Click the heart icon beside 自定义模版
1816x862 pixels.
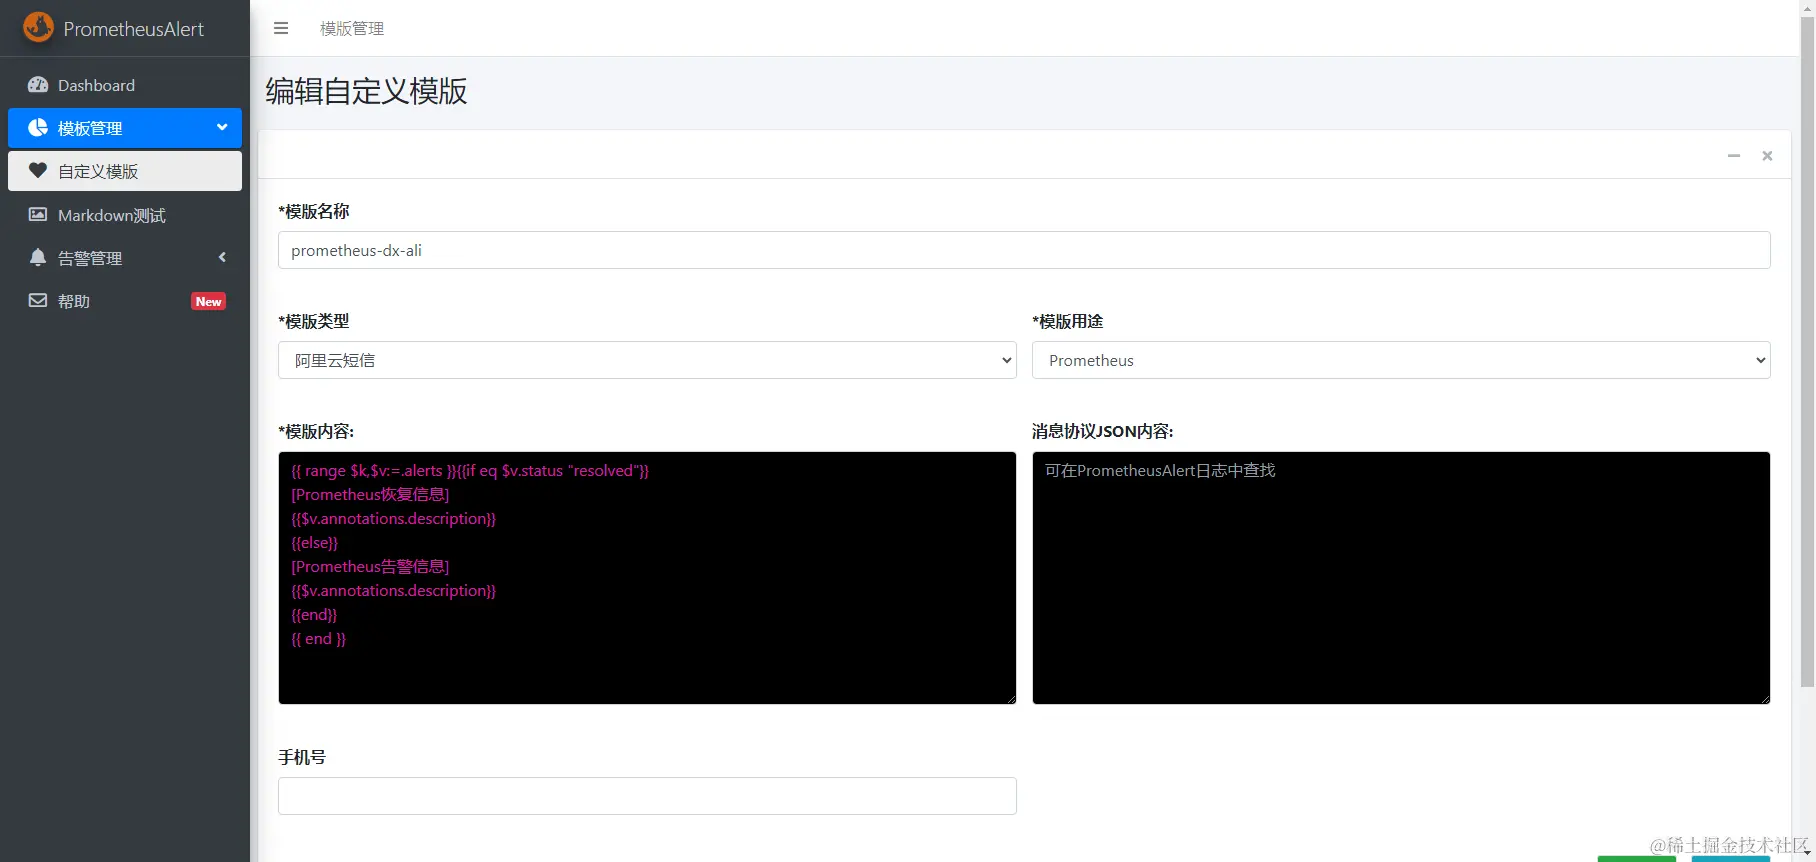click(38, 171)
